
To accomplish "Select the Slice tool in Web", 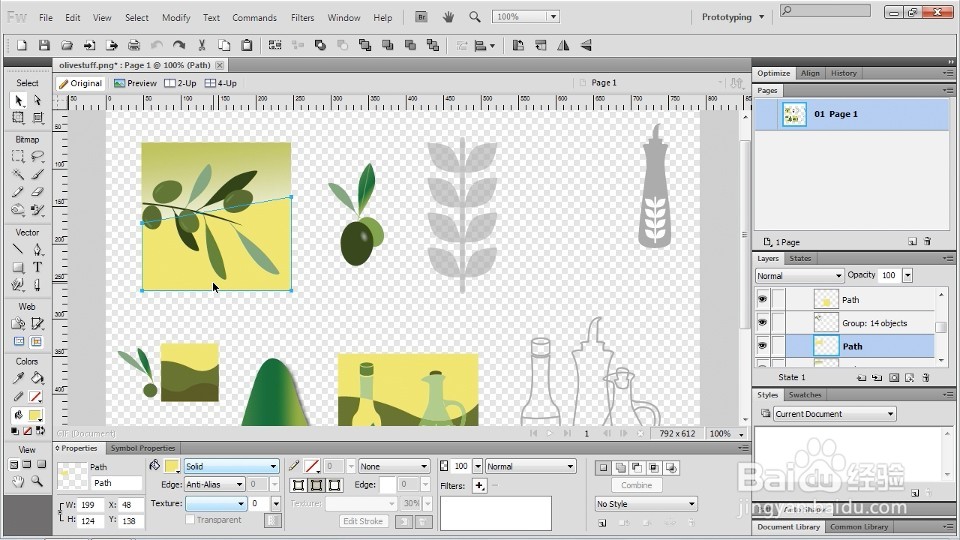I will (x=37, y=323).
